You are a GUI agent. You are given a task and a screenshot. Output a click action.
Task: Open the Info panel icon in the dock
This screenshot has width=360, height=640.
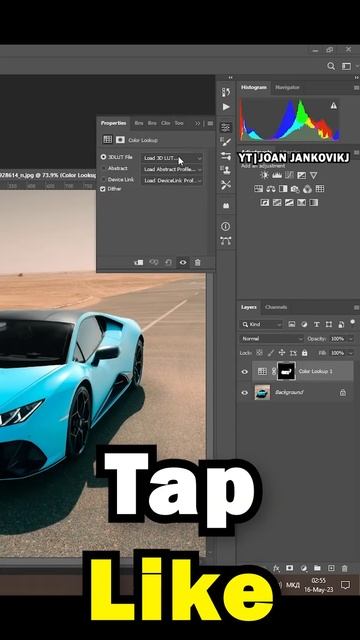[x=226, y=227]
